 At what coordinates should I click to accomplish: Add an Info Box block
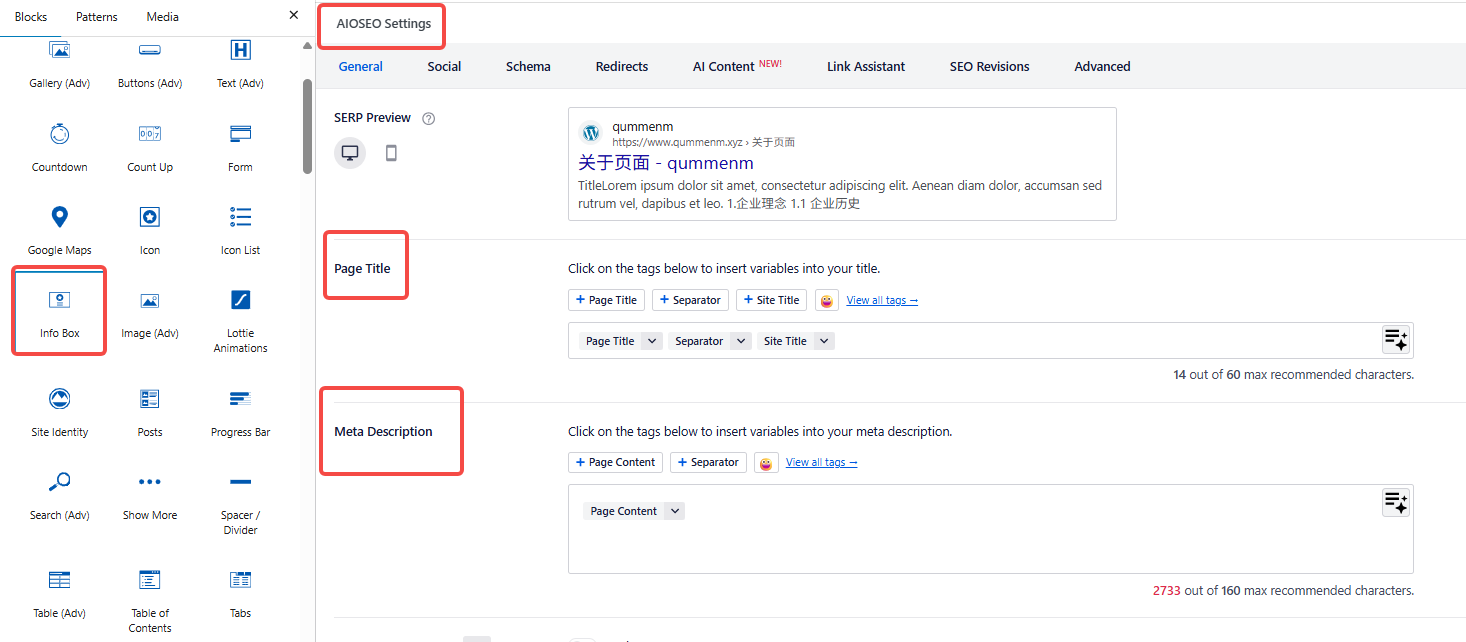click(59, 310)
